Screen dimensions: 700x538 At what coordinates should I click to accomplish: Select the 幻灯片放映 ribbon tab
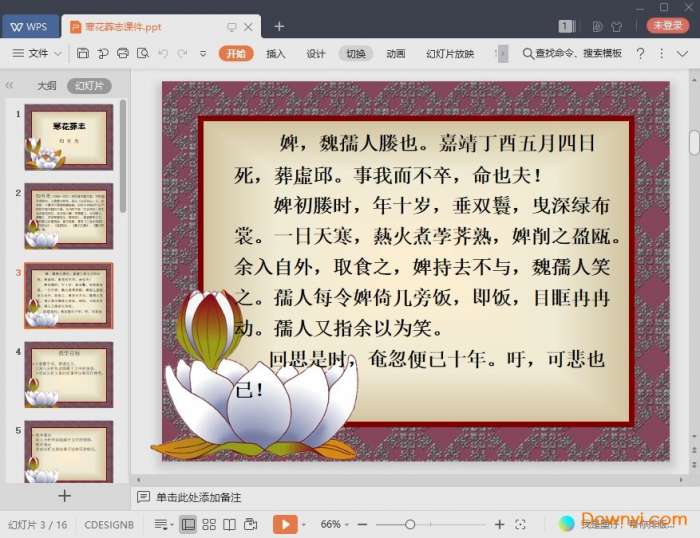[450, 54]
